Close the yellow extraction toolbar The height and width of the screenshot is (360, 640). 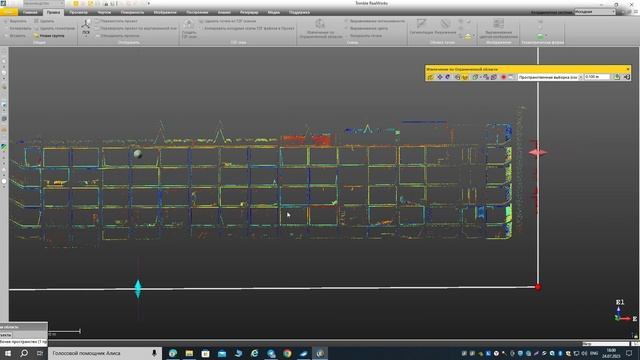coord(628,69)
